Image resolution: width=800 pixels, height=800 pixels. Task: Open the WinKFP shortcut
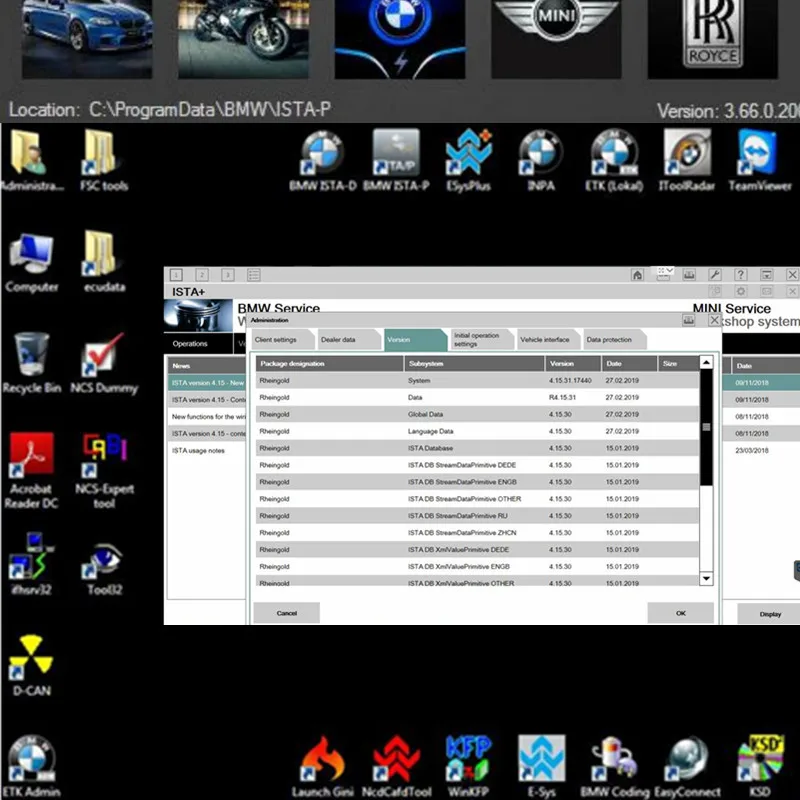click(x=468, y=766)
